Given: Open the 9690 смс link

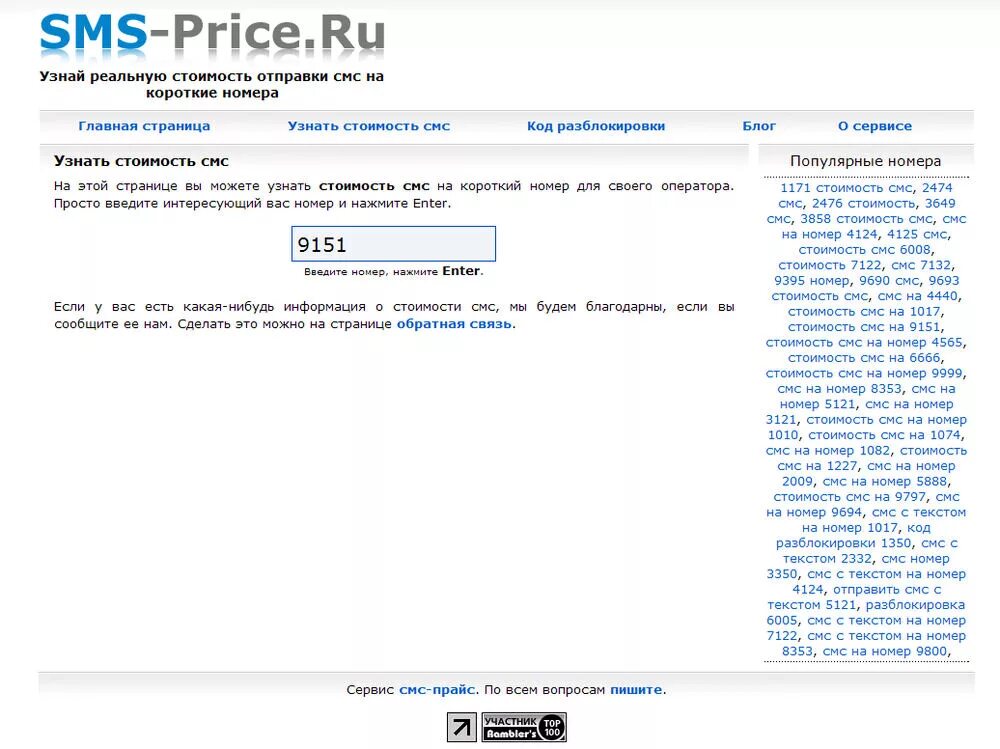Looking at the screenshot, I should 889,281.
